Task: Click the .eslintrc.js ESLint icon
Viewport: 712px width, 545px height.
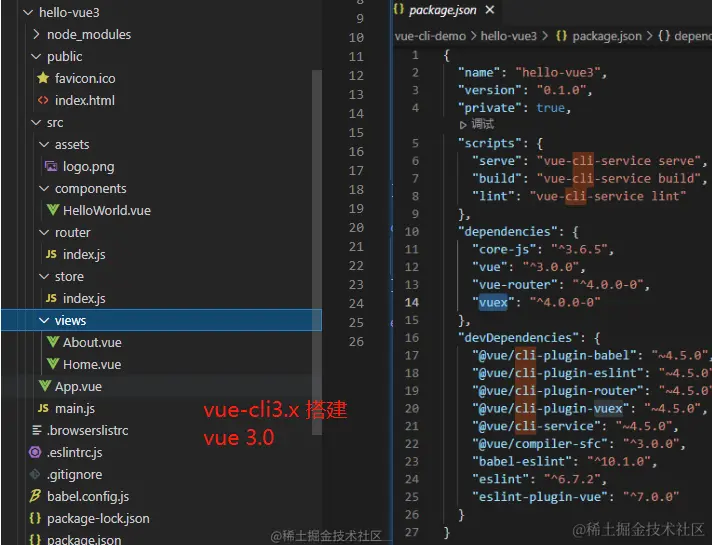Action: [35, 452]
